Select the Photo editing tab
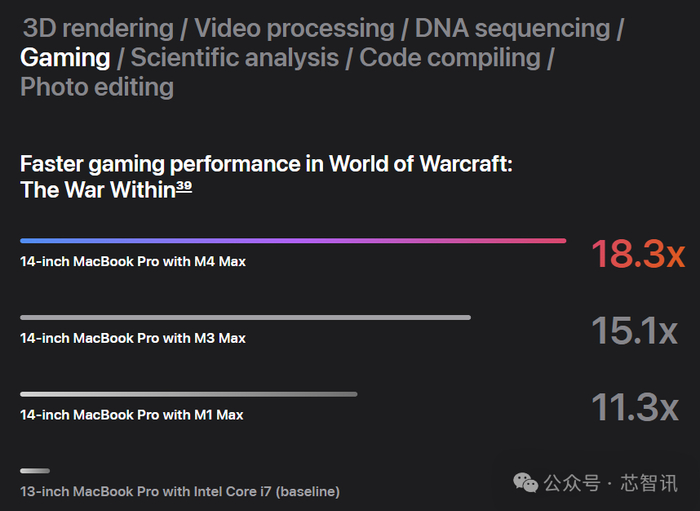 [x=97, y=87]
